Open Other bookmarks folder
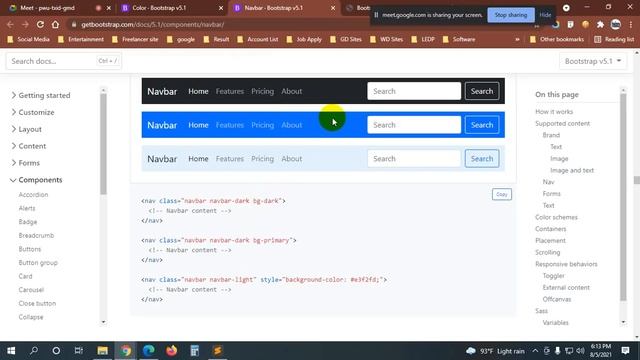The image size is (640, 360). point(557,40)
